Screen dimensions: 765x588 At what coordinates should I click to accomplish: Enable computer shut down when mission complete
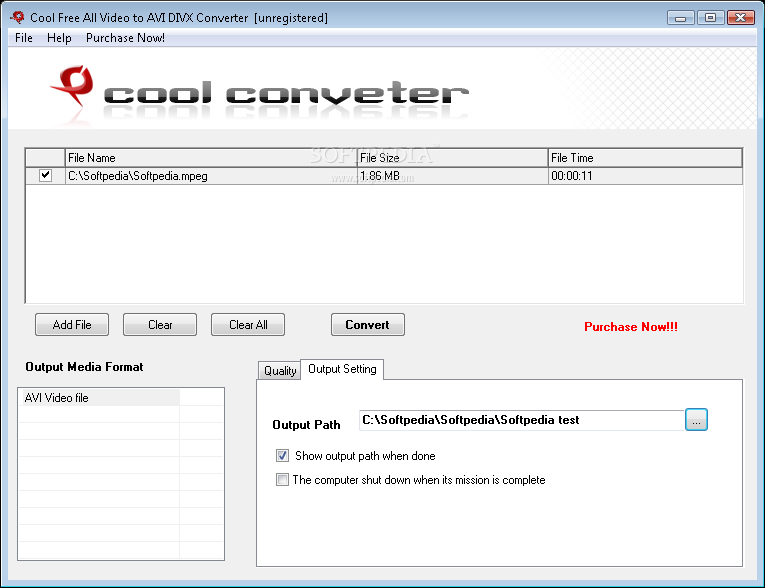[282, 479]
